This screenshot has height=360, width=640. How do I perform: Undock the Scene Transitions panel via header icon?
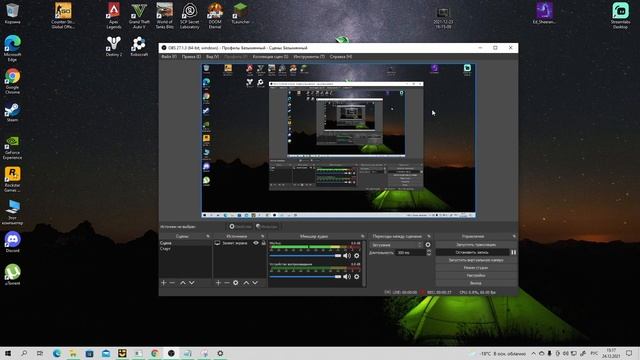429,236
